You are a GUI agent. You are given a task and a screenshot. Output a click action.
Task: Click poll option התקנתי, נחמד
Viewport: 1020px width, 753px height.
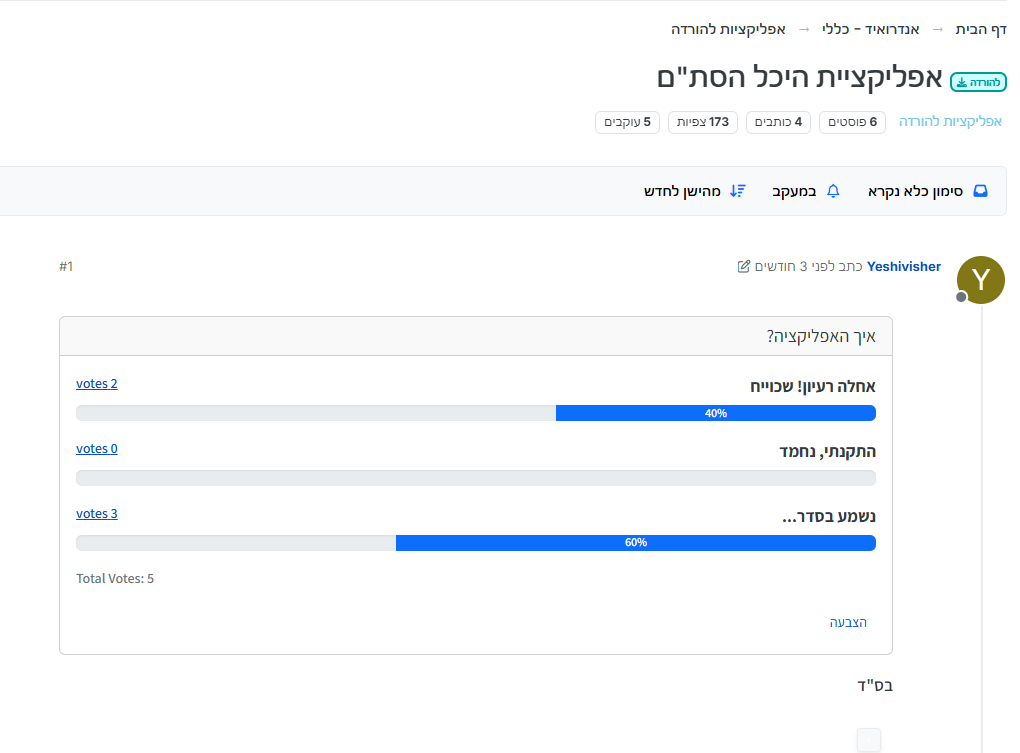click(x=827, y=451)
